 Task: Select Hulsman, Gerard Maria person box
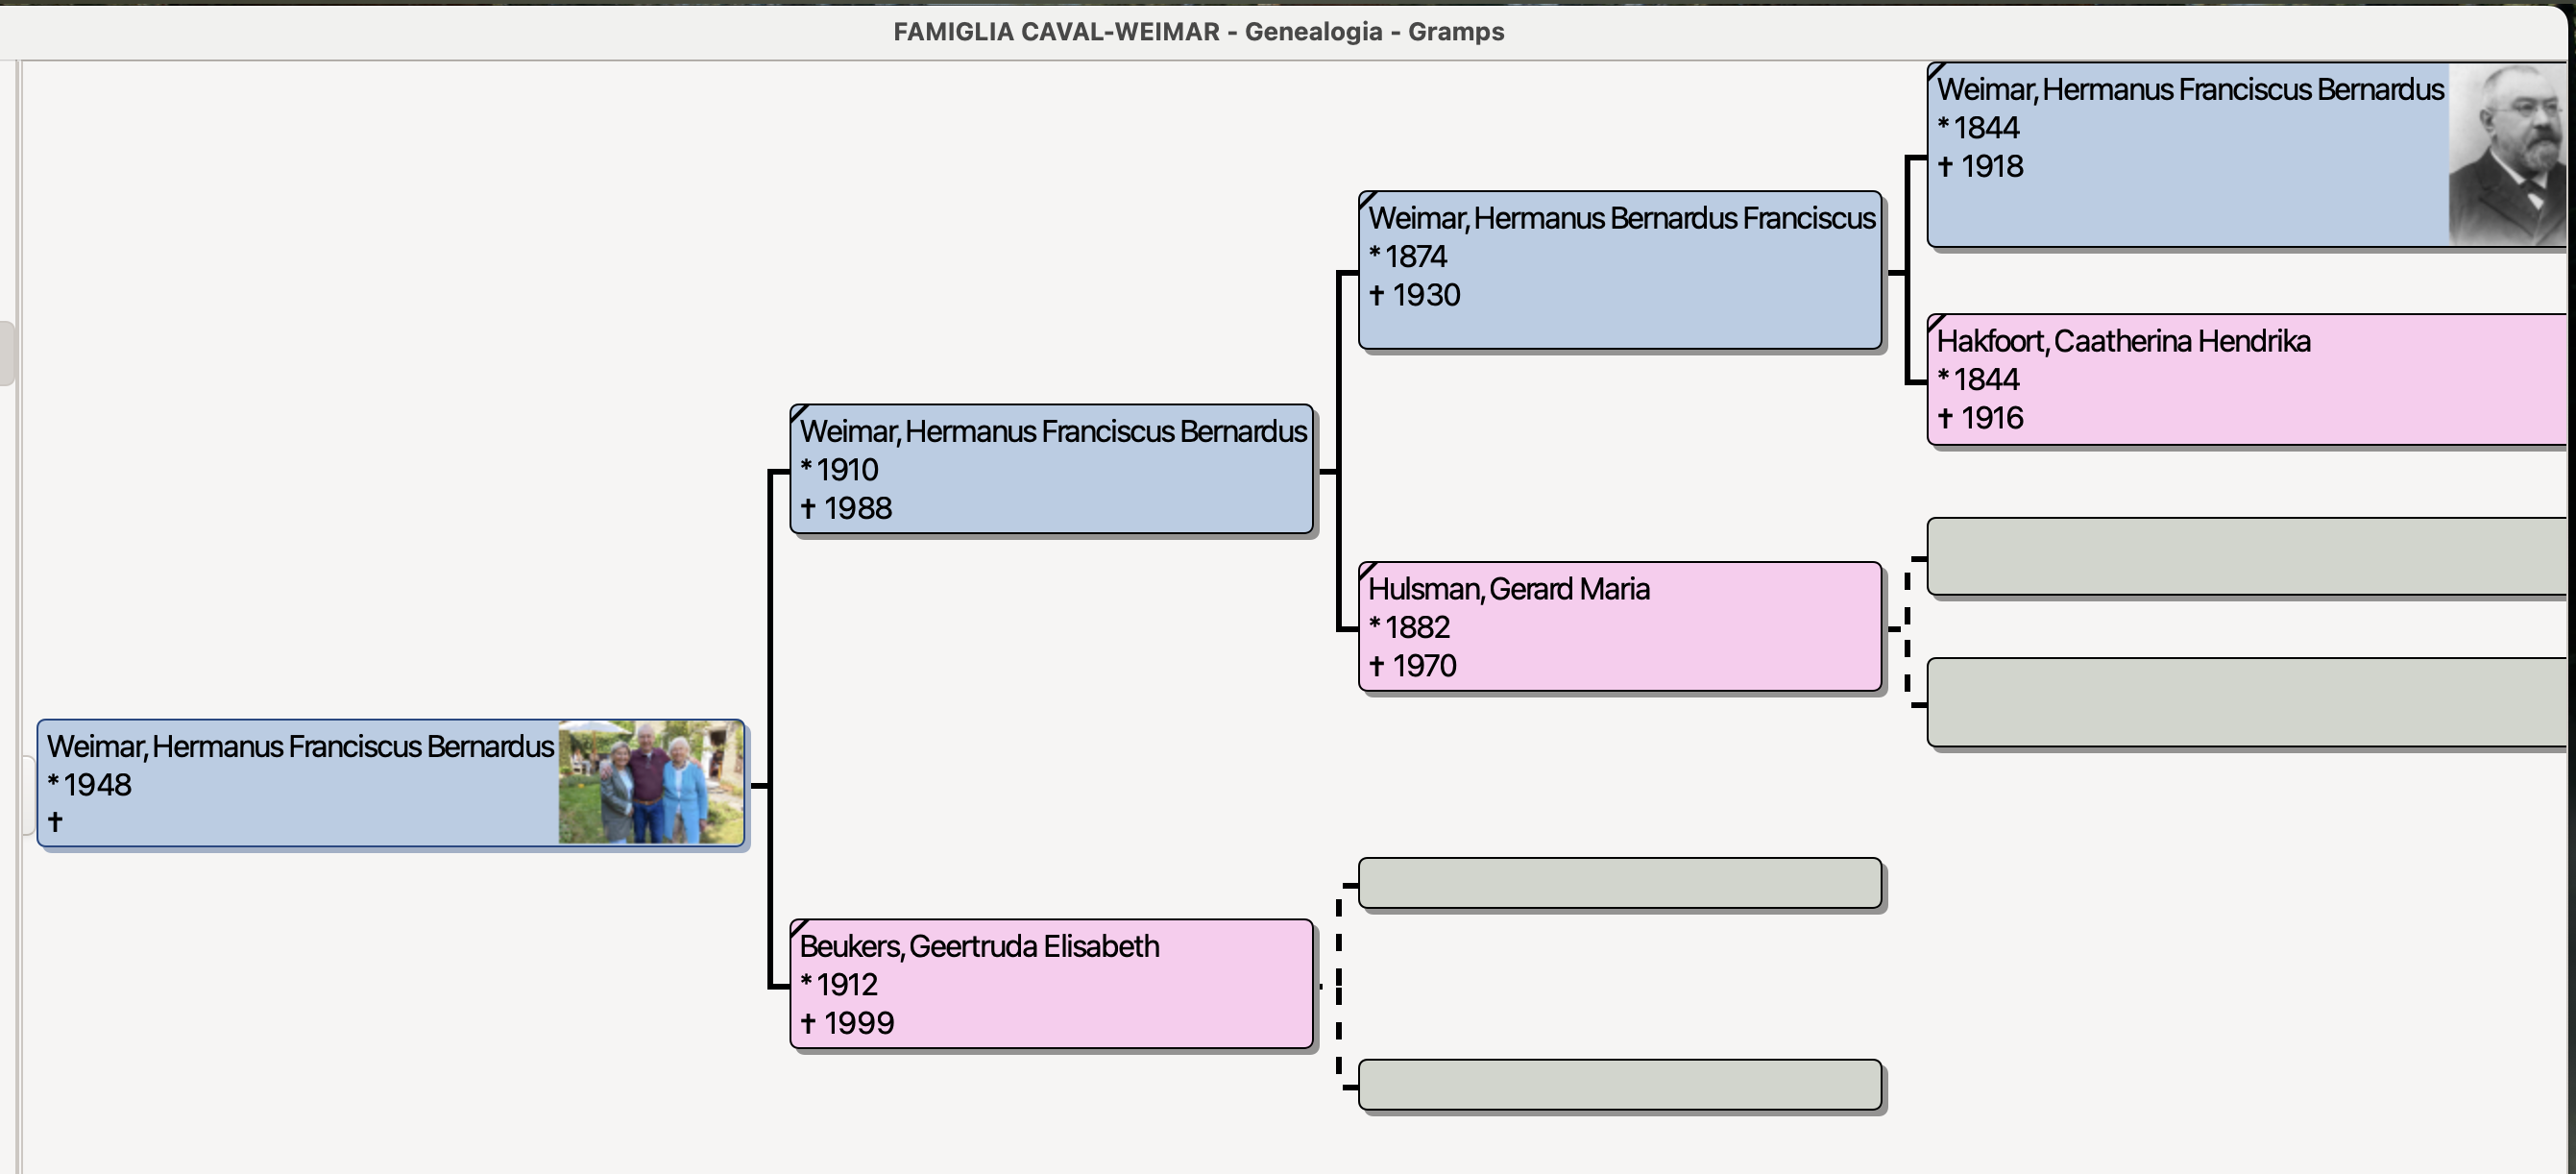[1620, 626]
